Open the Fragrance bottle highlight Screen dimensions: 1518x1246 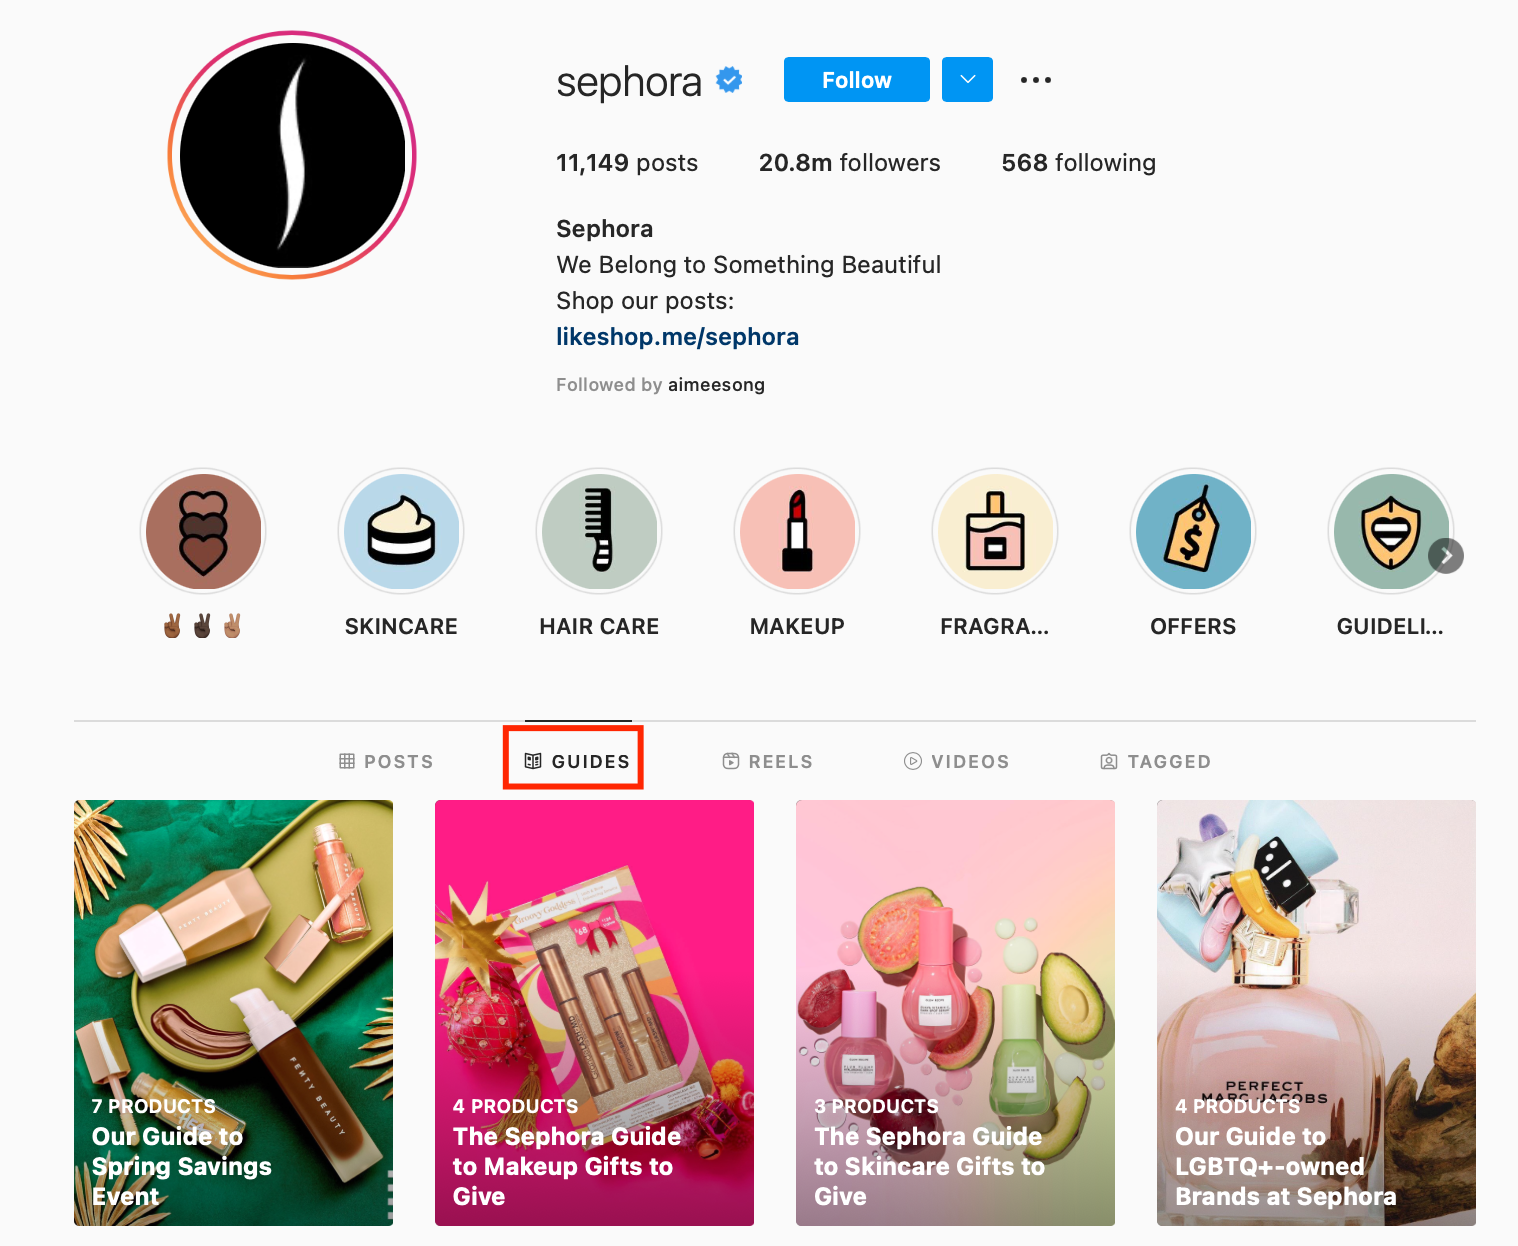point(995,532)
